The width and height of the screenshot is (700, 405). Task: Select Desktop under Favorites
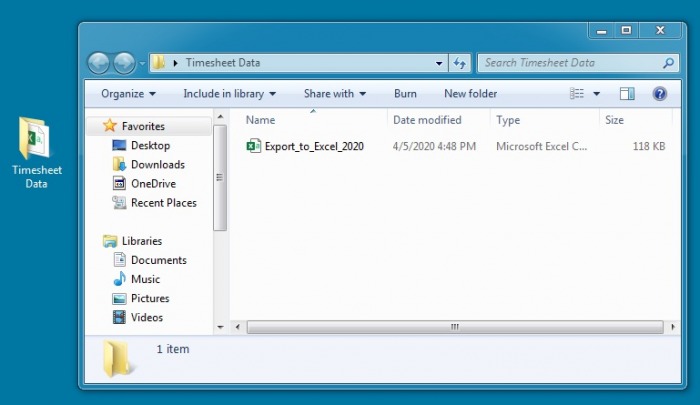(150, 146)
